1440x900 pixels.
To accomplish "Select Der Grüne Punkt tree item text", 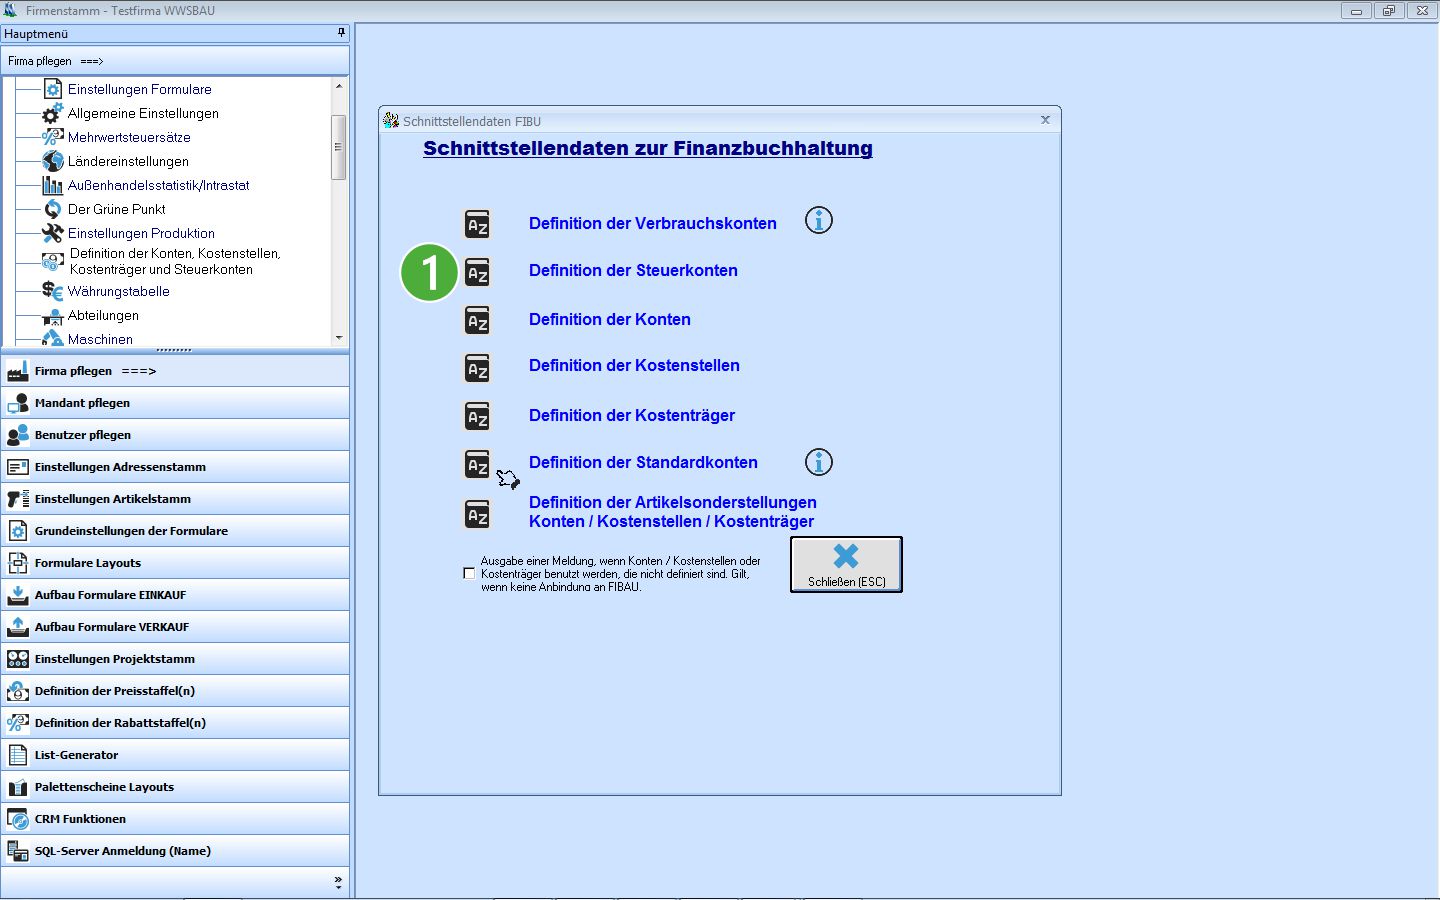I will [x=117, y=209].
